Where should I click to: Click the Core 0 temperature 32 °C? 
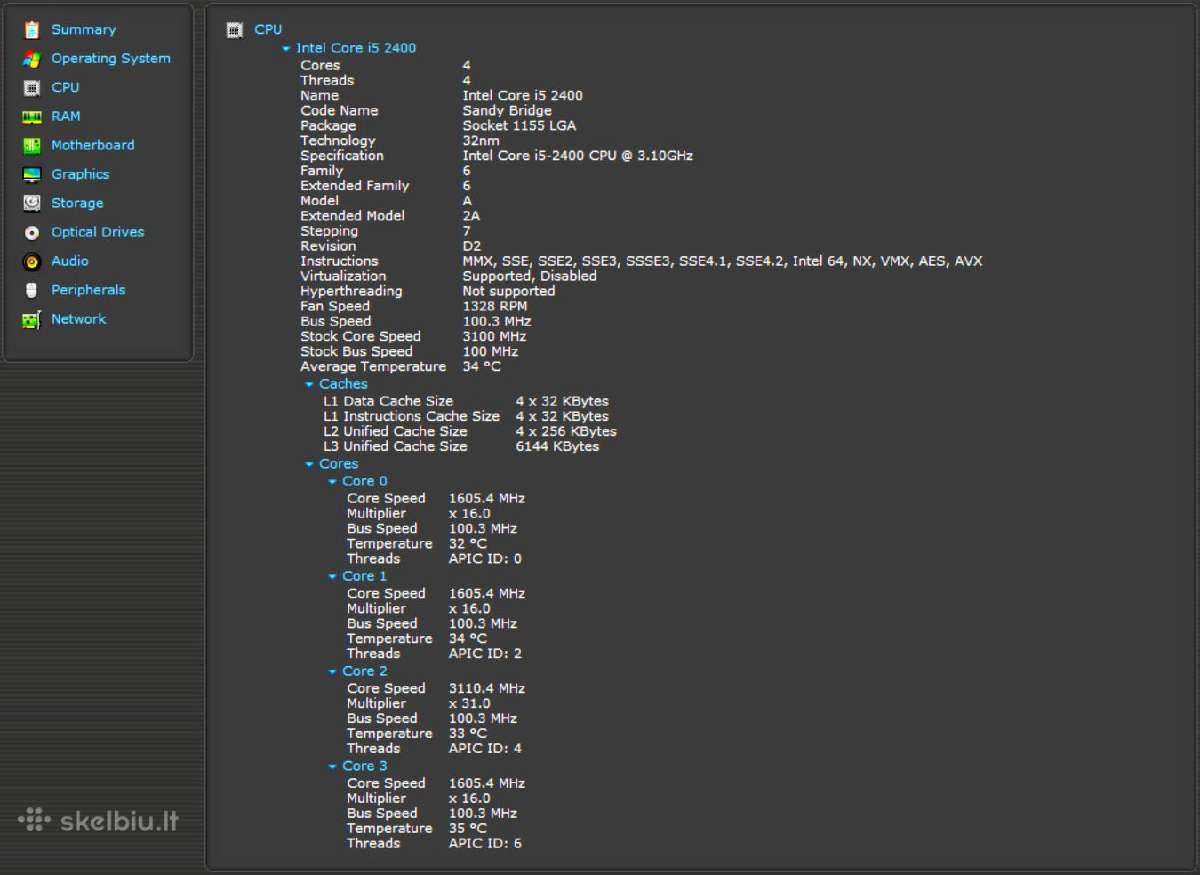point(468,544)
